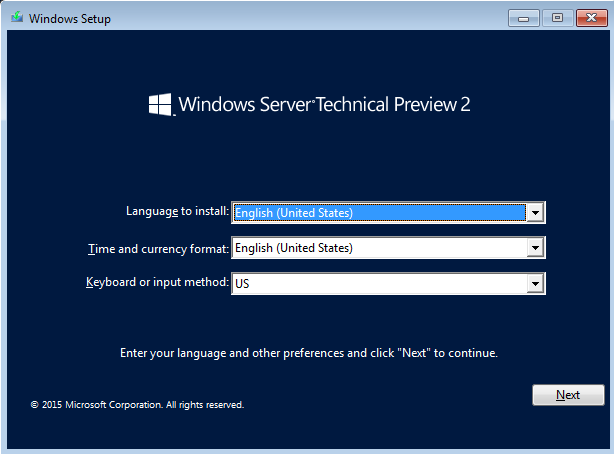Click the 'Language to install:' label
The height and width of the screenshot is (454, 614).
pyautogui.click(x=177, y=211)
